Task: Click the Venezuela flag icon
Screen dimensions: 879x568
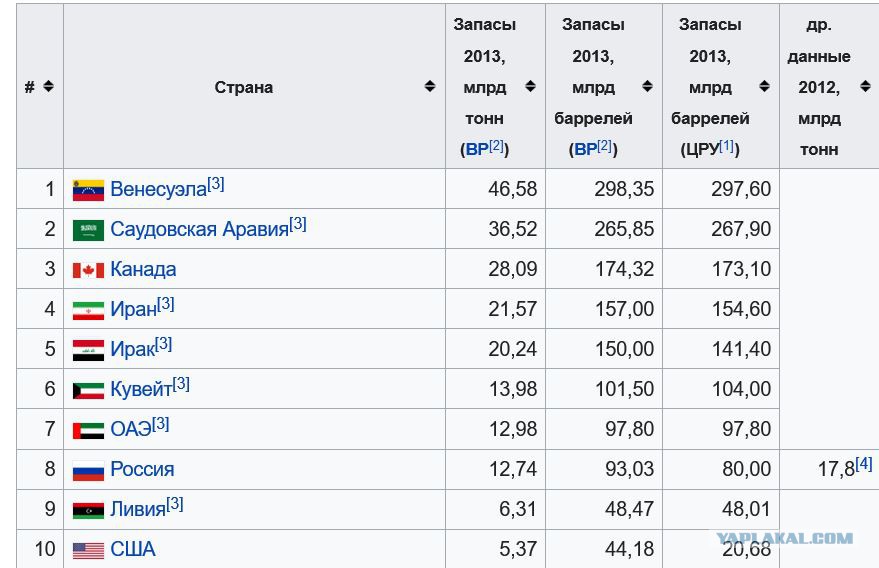Action: click(x=89, y=190)
